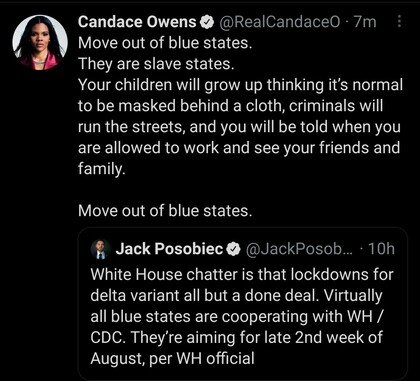Image resolution: width=420 pixels, height=381 pixels.
Task: Click the 10h quoted tweet timestamp
Action: 381,249
